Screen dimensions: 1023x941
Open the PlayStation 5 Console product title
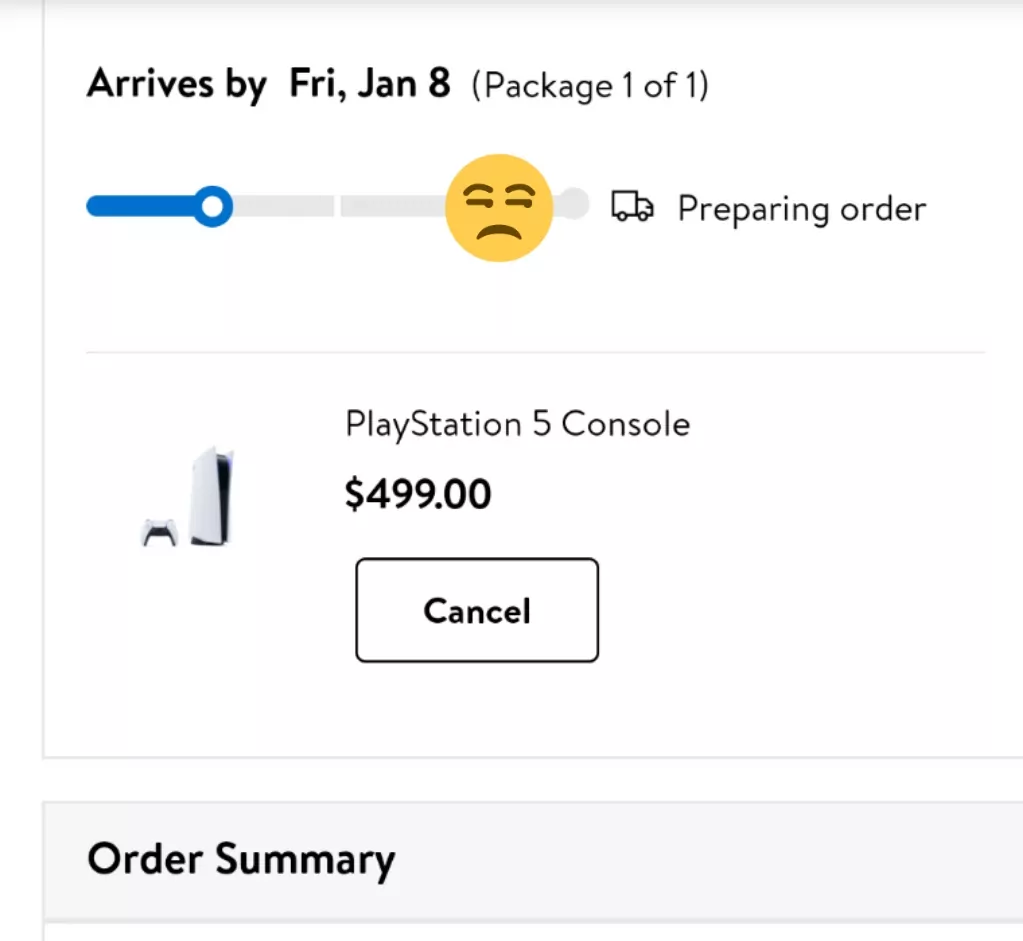click(x=517, y=425)
